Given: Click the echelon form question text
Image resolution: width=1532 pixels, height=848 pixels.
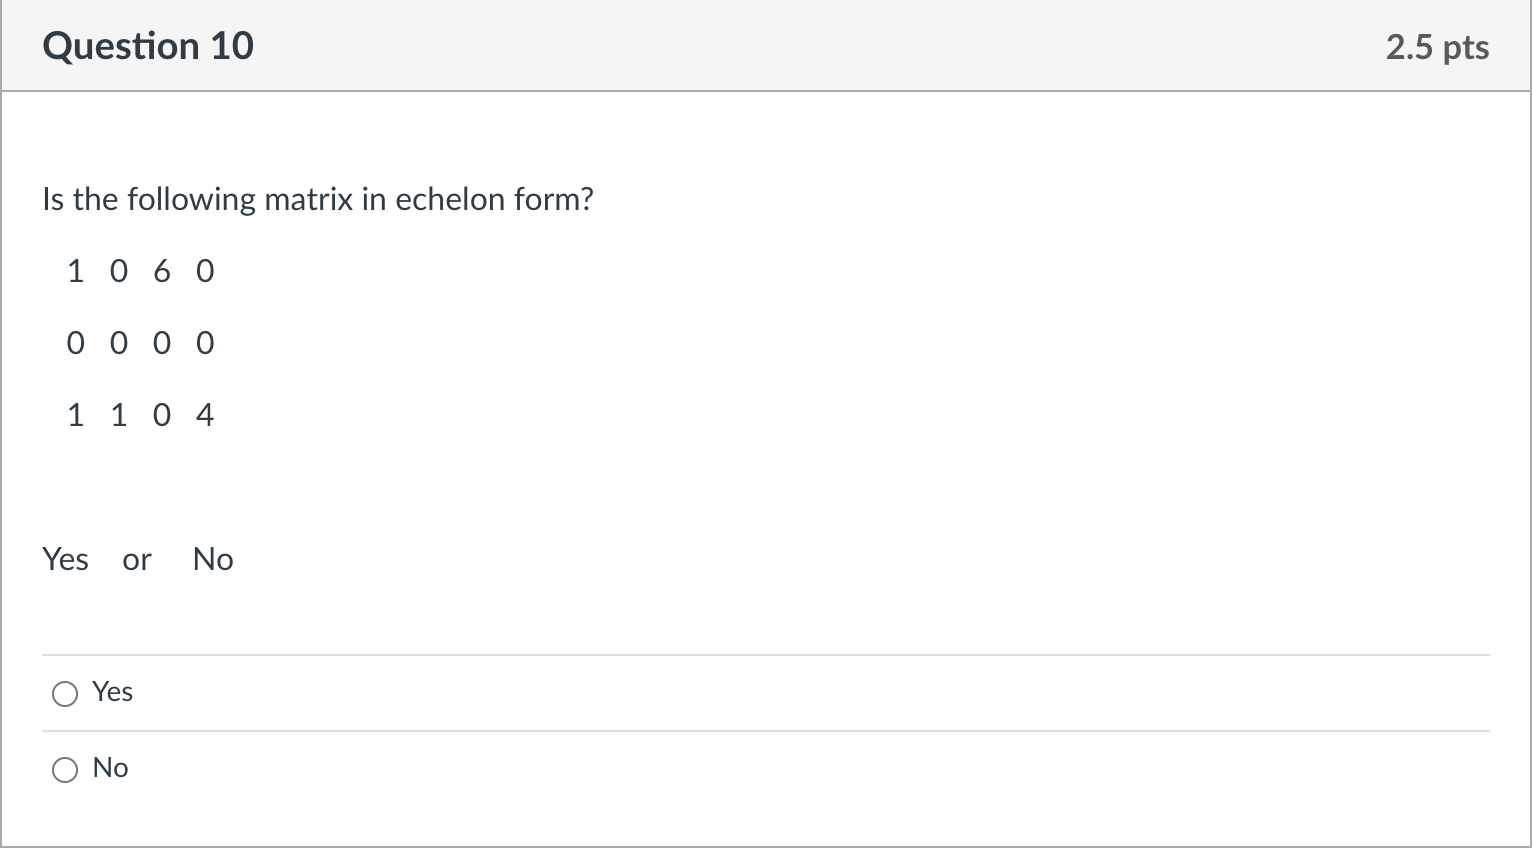Looking at the screenshot, I should 318,199.
